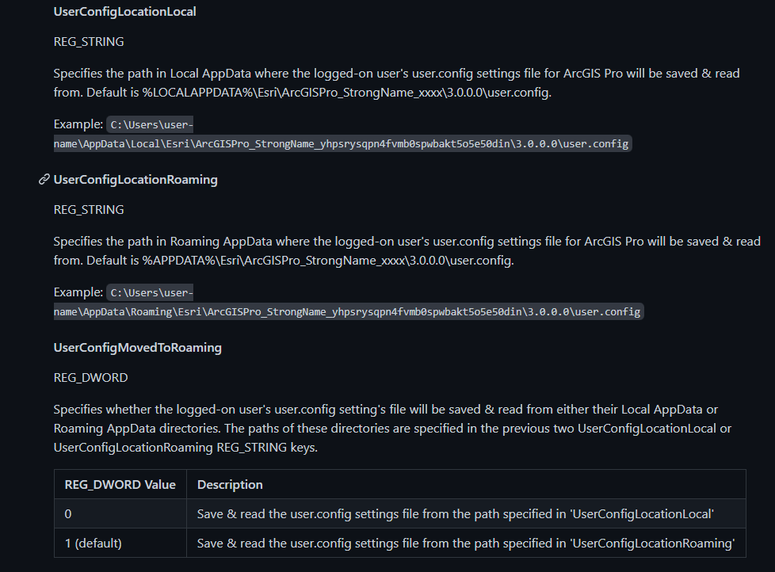775x572 pixels.
Task: Click the REG_DWORD type label
Action: [x=91, y=378]
